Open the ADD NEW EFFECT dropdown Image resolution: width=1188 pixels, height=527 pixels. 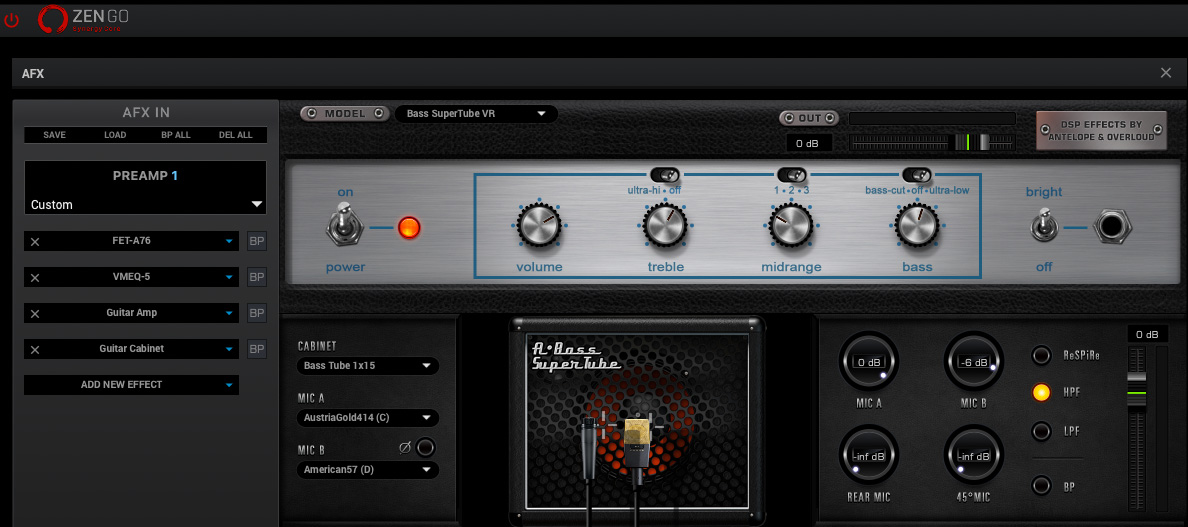tap(132, 385)
